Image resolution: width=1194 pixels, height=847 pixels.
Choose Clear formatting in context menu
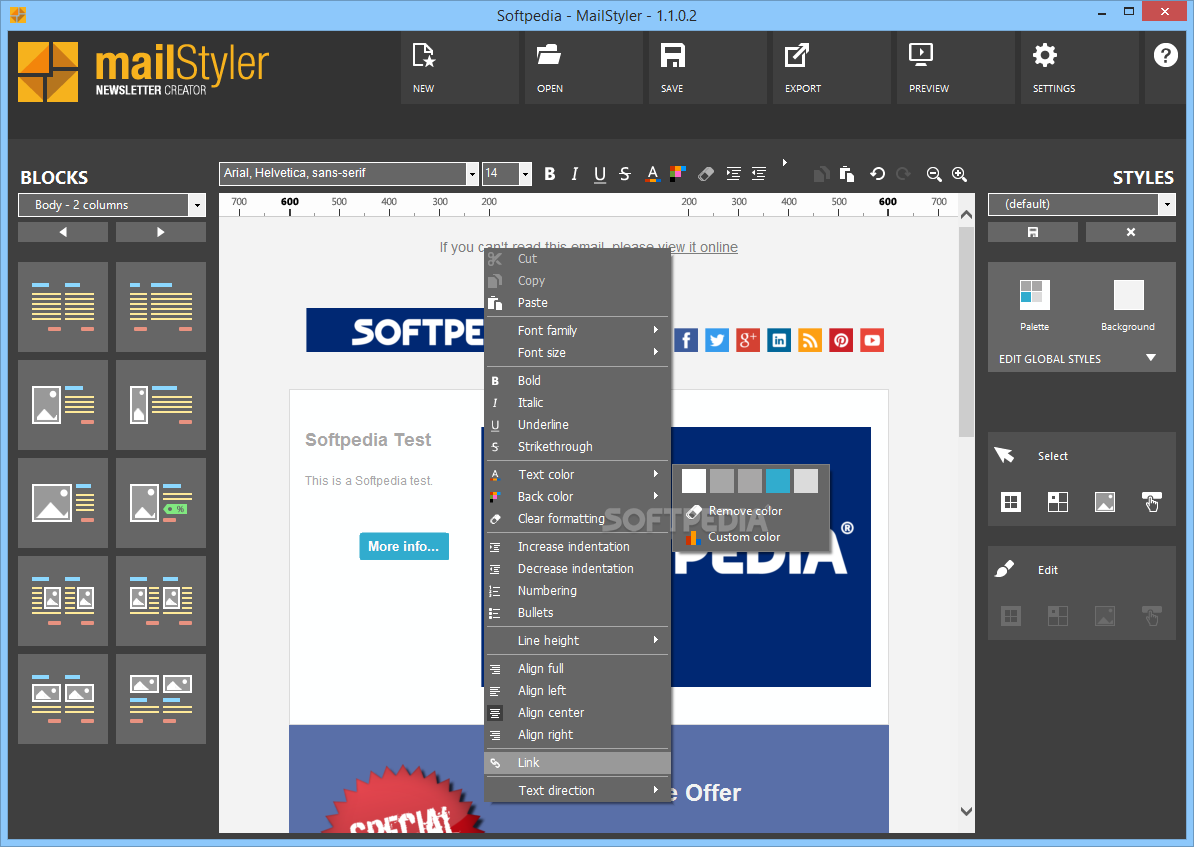pyautogui.click(x=578, y=519)
